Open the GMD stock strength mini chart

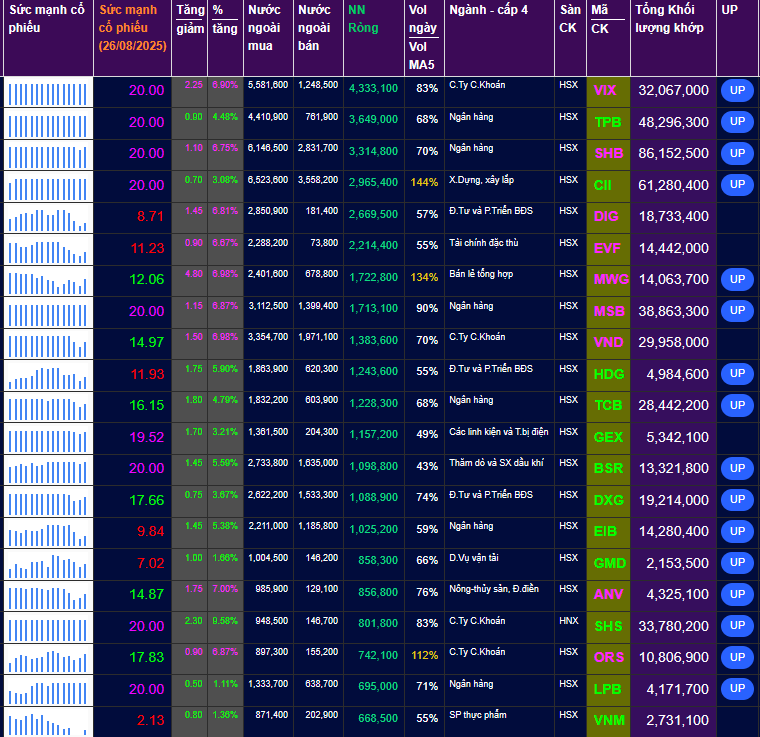click(x=48, y=565)
